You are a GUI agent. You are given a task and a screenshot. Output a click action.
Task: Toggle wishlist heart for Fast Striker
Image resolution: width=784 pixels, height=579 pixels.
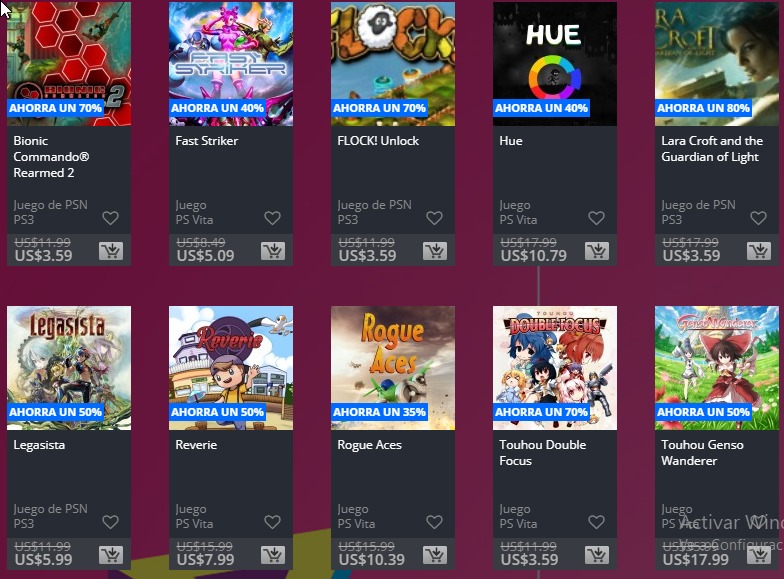click(272, 218)
